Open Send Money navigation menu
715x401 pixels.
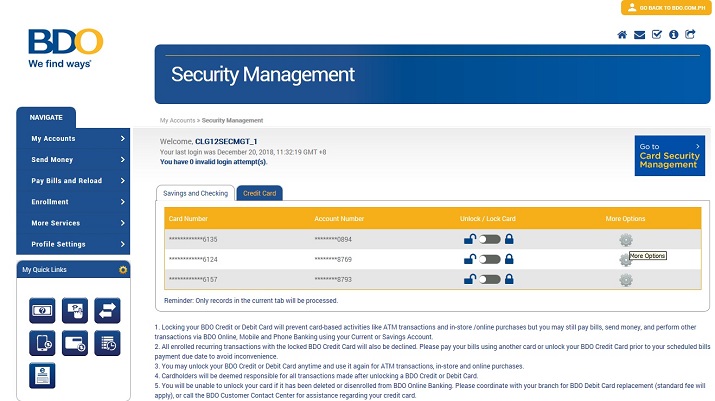tap(73, 159)
